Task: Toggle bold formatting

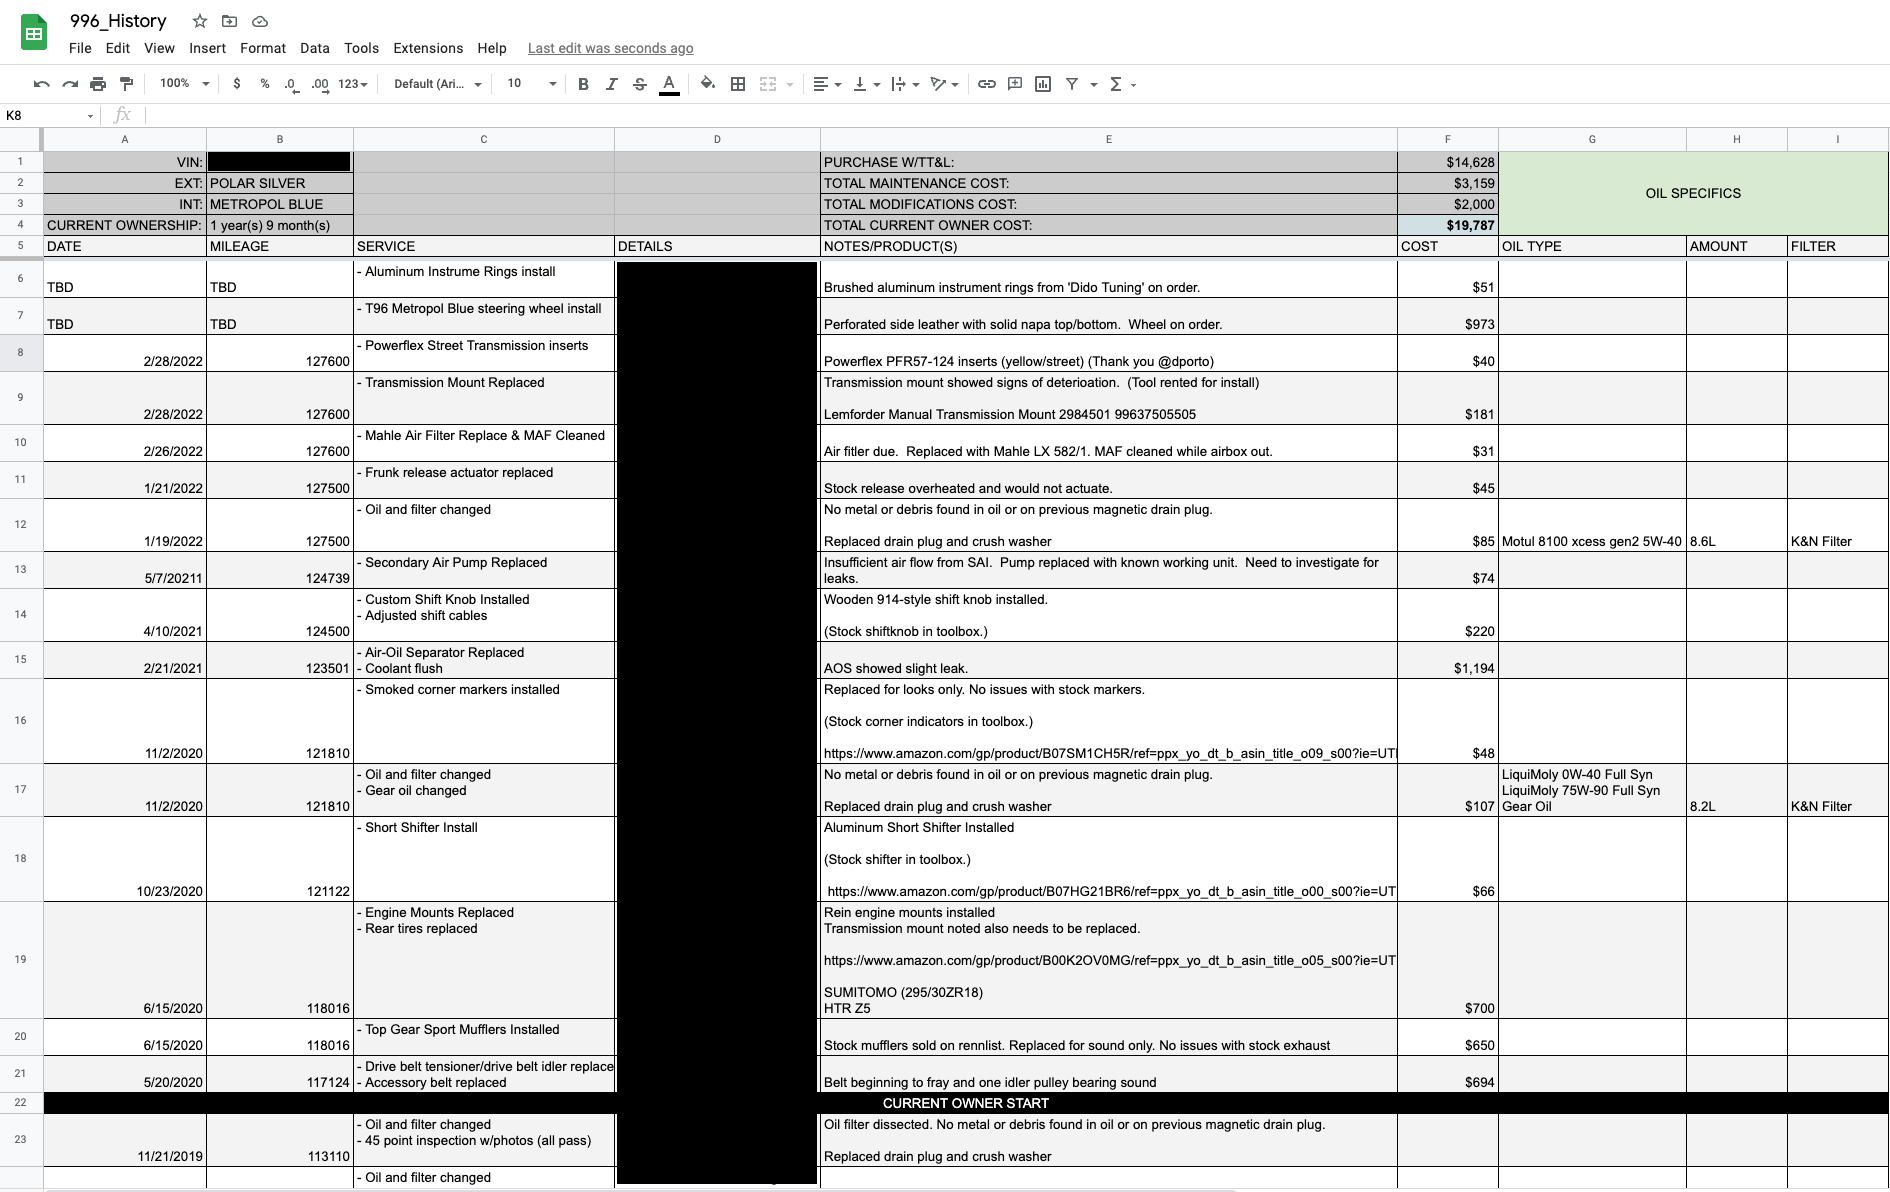Action: coord(583,84)
